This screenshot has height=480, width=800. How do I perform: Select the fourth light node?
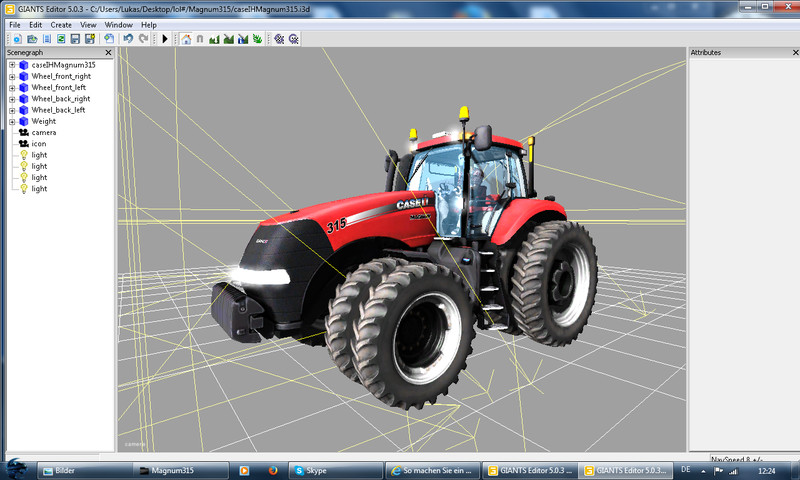[39, 188]
